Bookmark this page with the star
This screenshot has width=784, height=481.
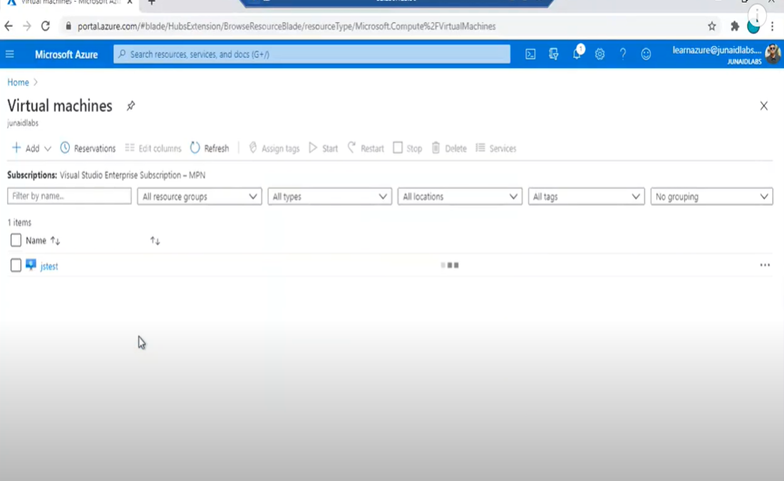tap(712, 26)
